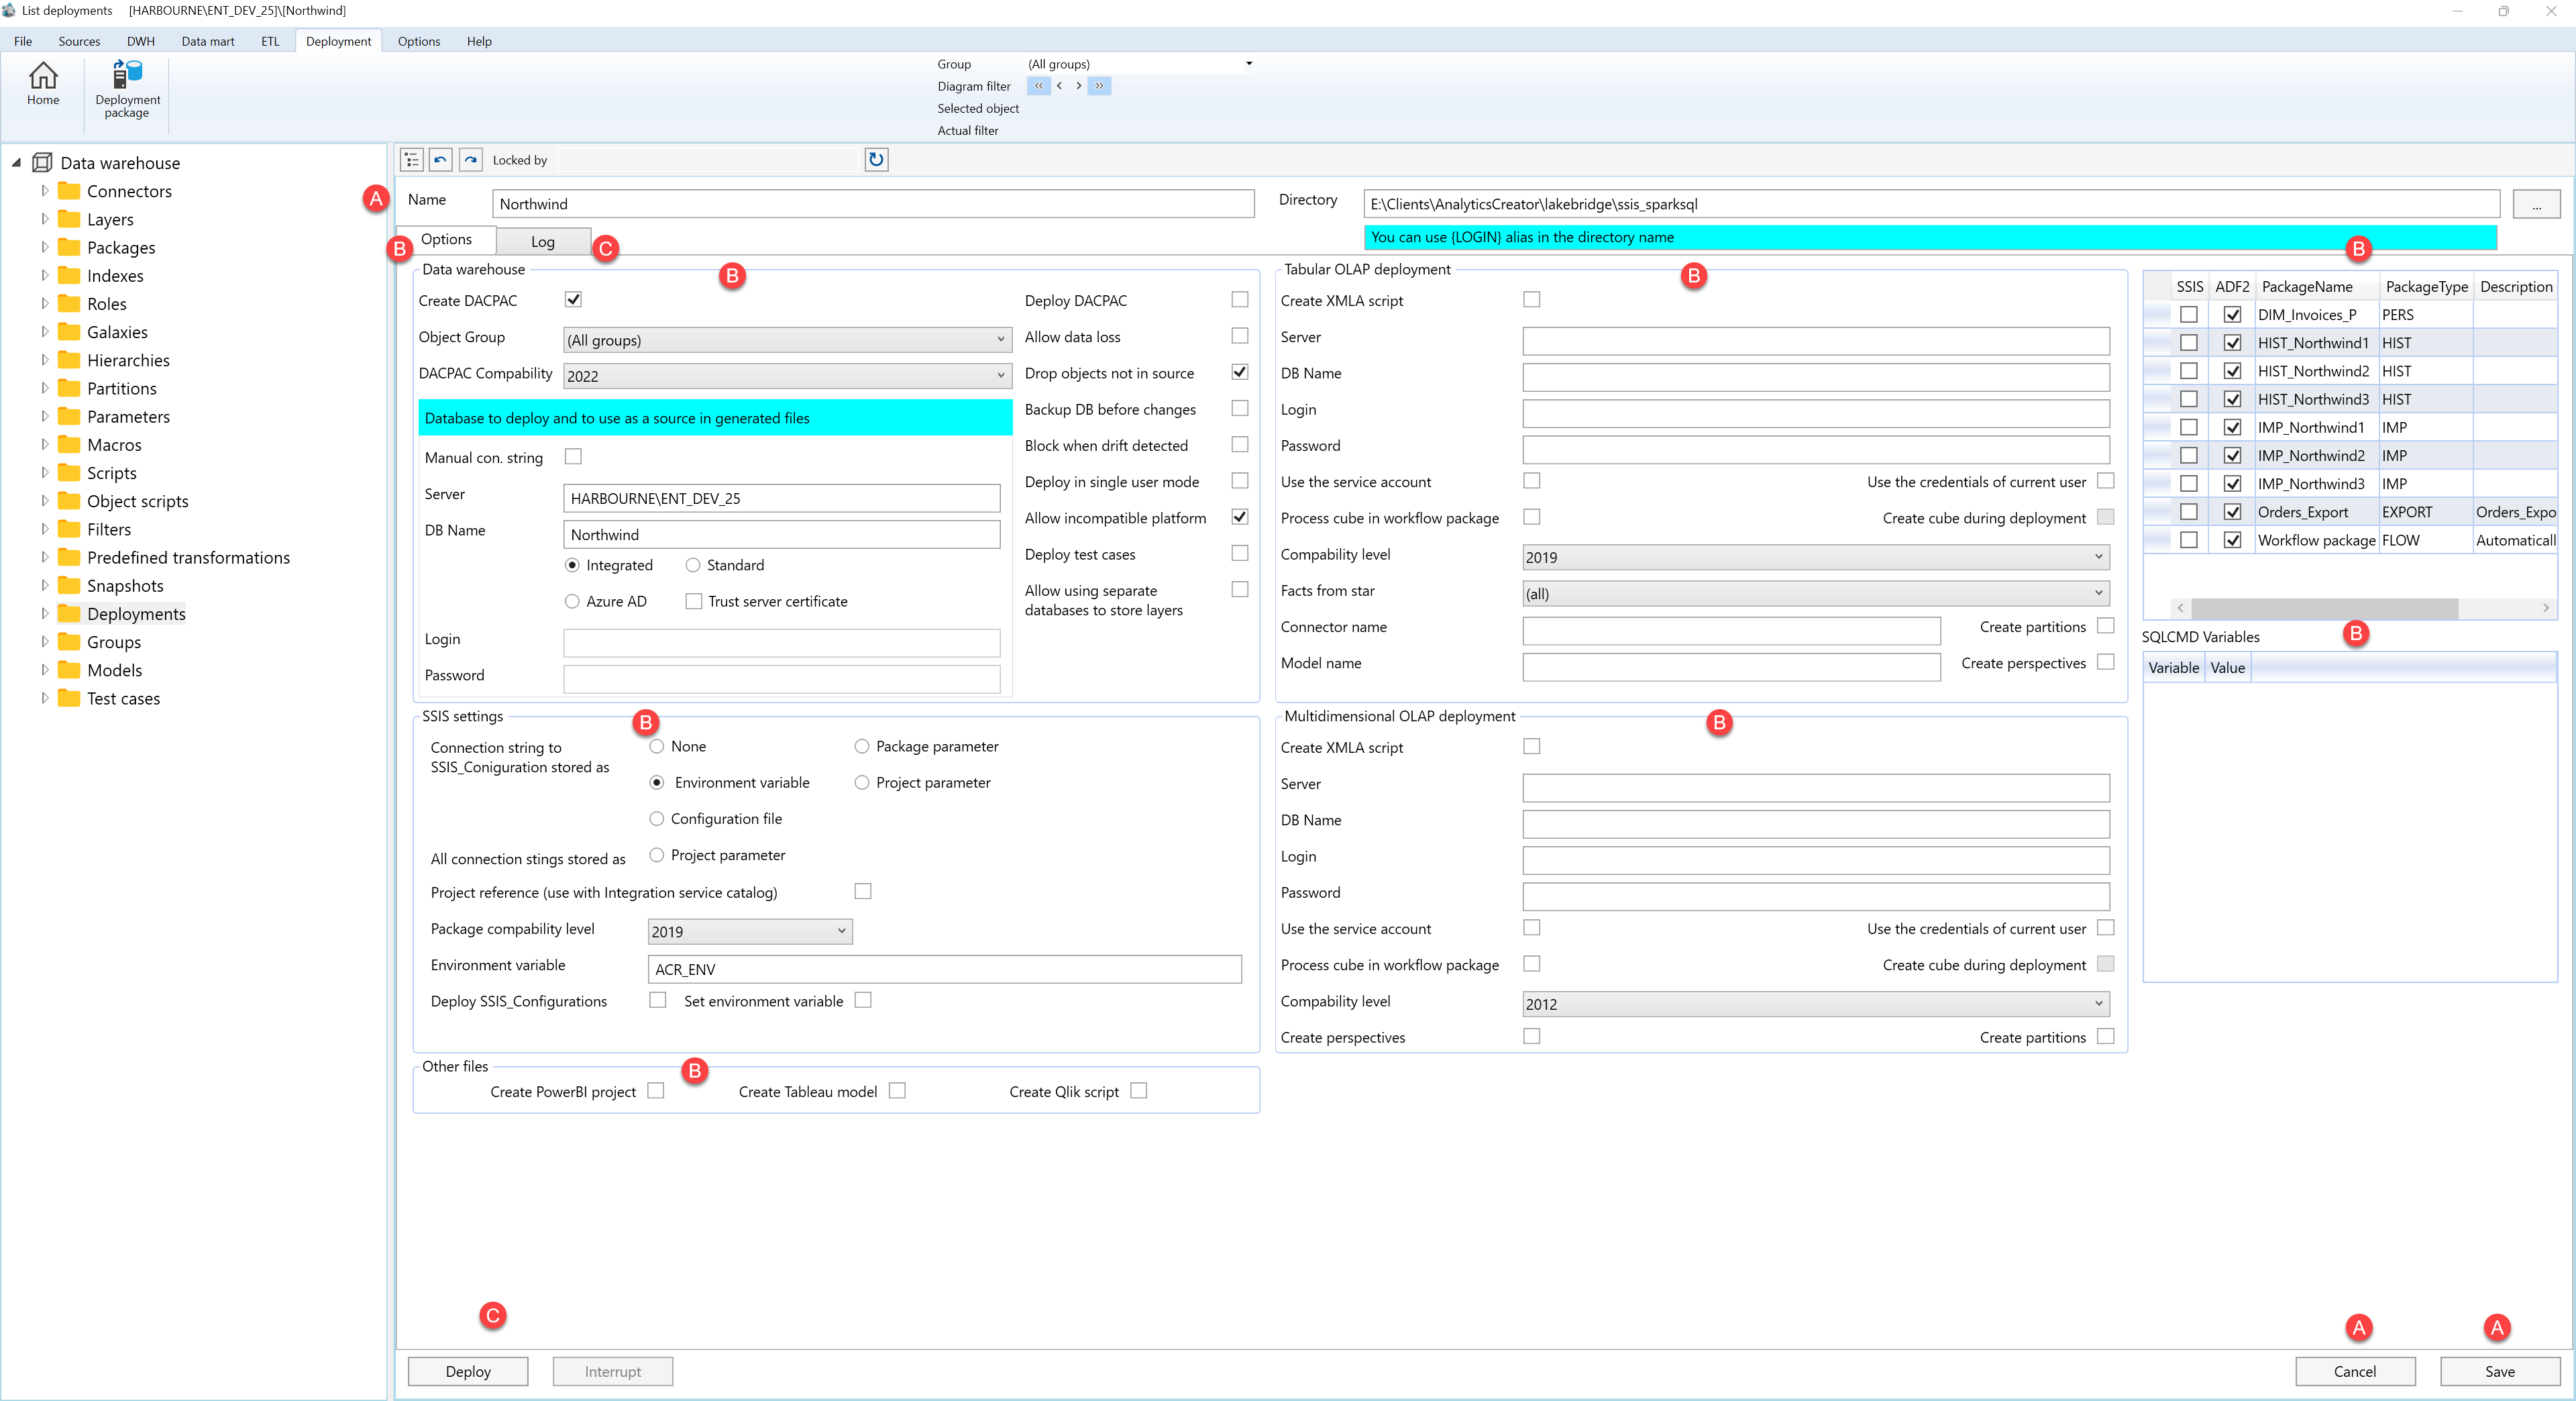
Task: Jump to last diagram filter arrow
Action: 1099,86
